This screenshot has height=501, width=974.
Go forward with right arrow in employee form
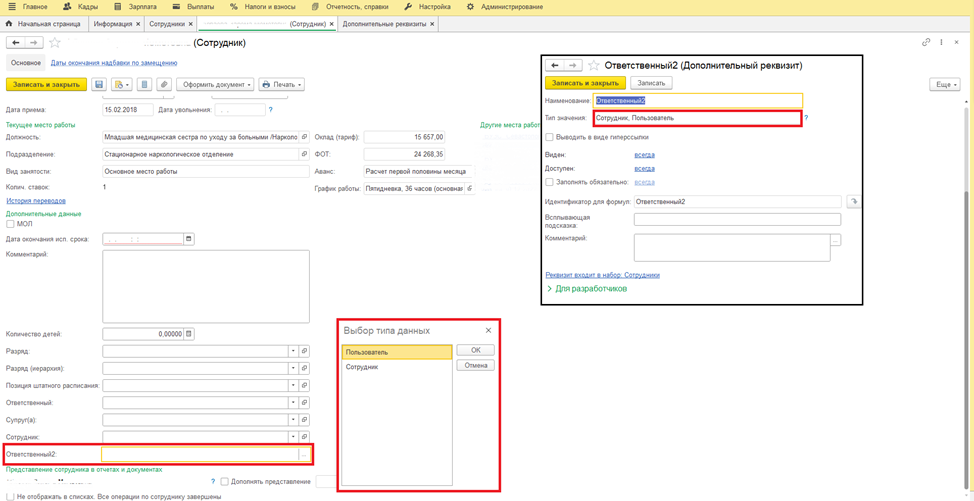pos(34,43)
